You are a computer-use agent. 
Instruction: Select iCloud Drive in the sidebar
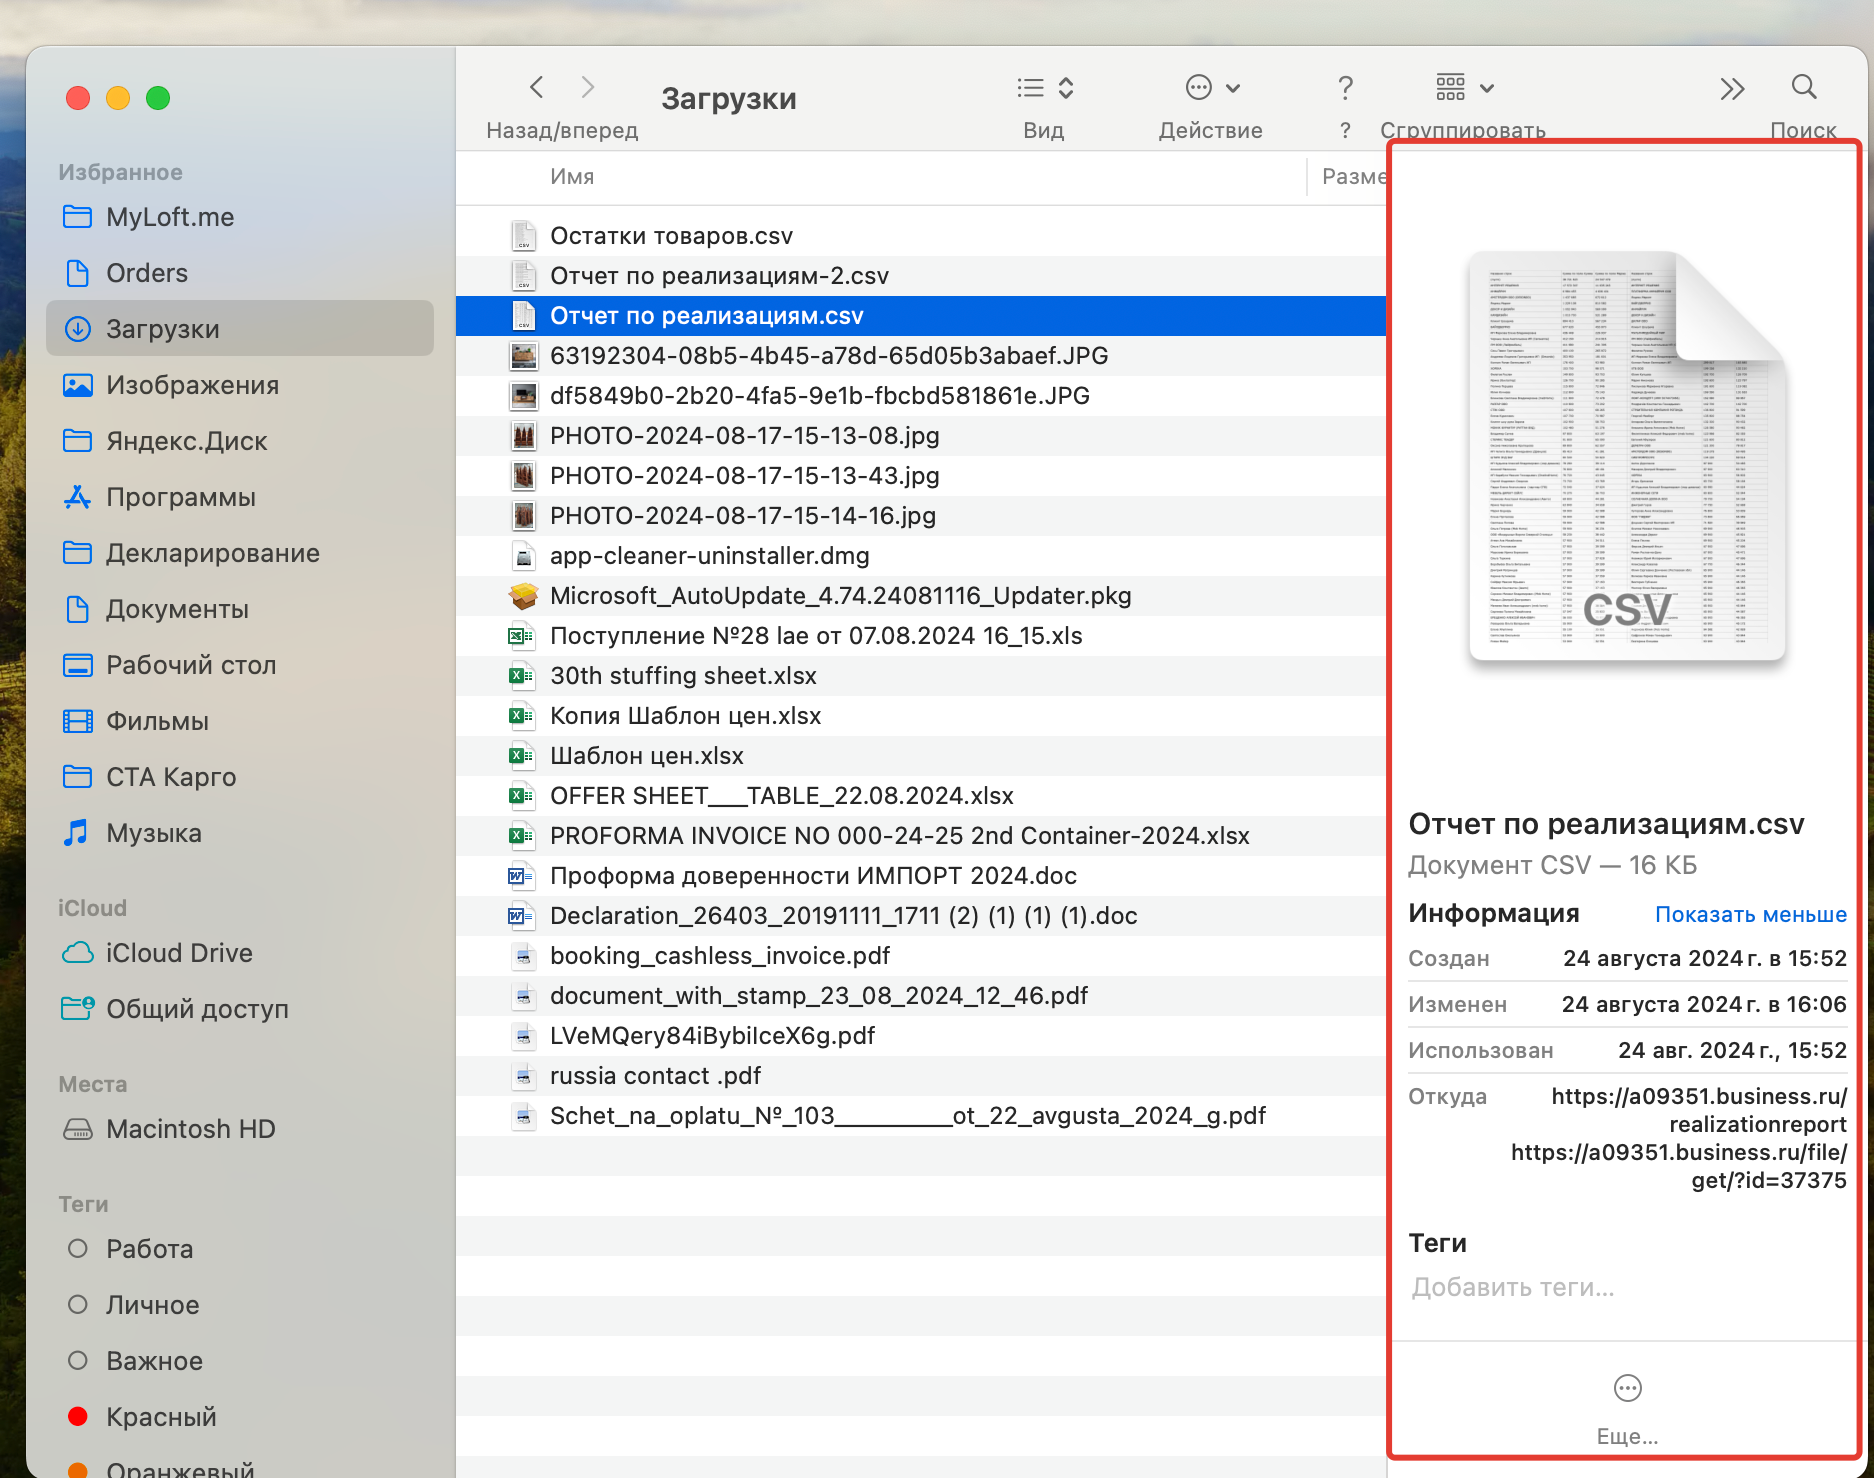pos(178,952)
